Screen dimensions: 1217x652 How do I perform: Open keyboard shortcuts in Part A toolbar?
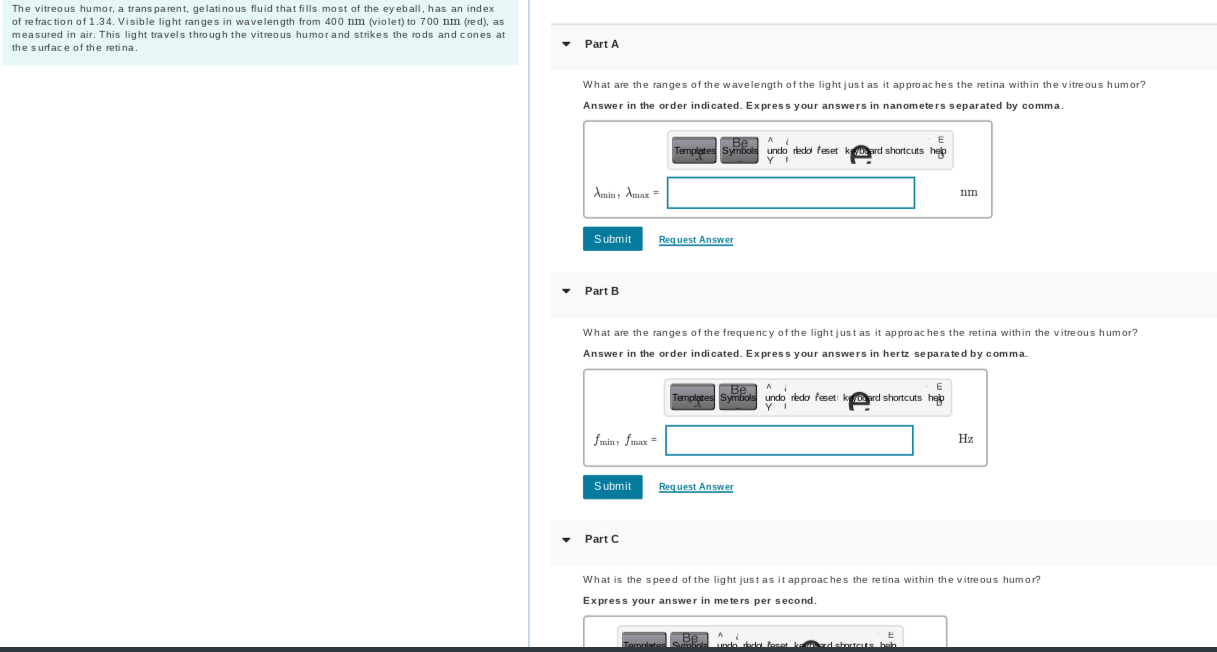click(x=885, y=150)
